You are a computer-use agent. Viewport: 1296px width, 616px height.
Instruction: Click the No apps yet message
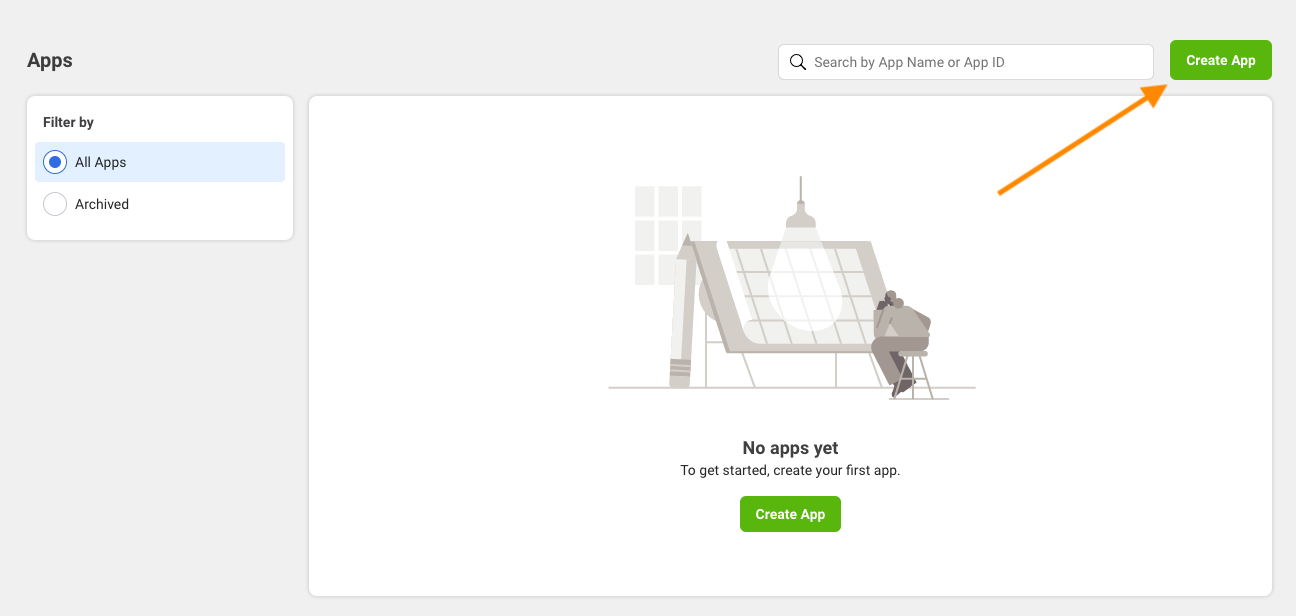pyautogui.click(x=790, y=448)
